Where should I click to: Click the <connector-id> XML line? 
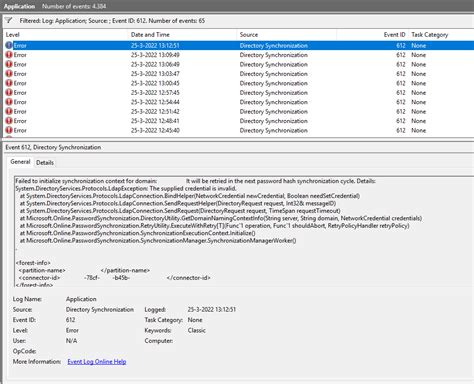point(115,278)
